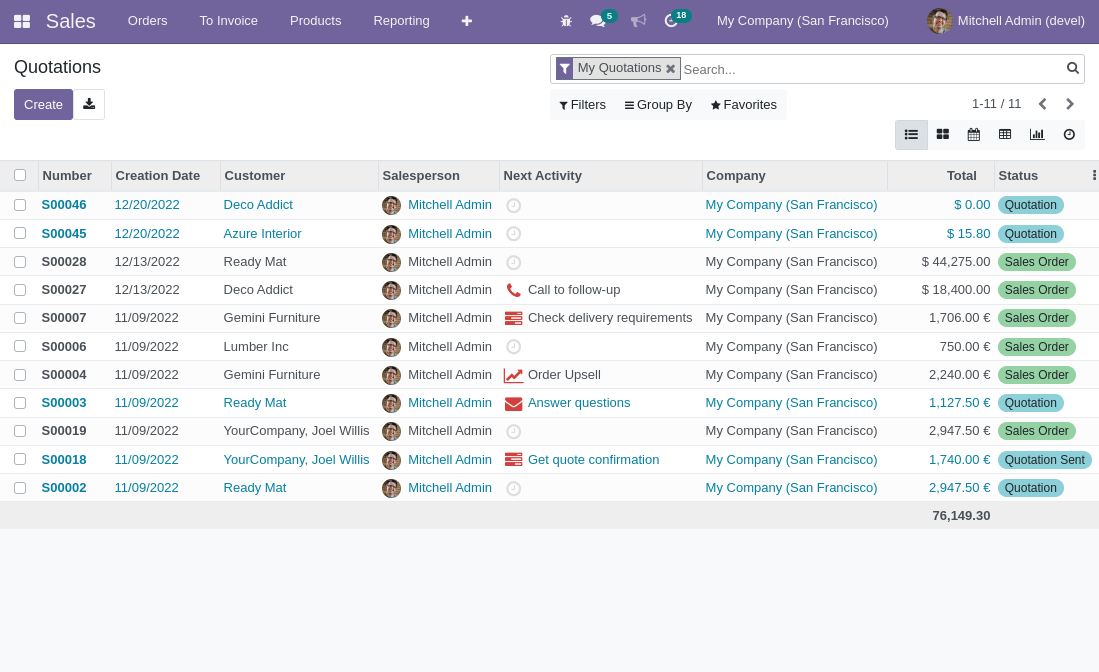
Task: Open the To Invoice menu
Action: (228, 21)
